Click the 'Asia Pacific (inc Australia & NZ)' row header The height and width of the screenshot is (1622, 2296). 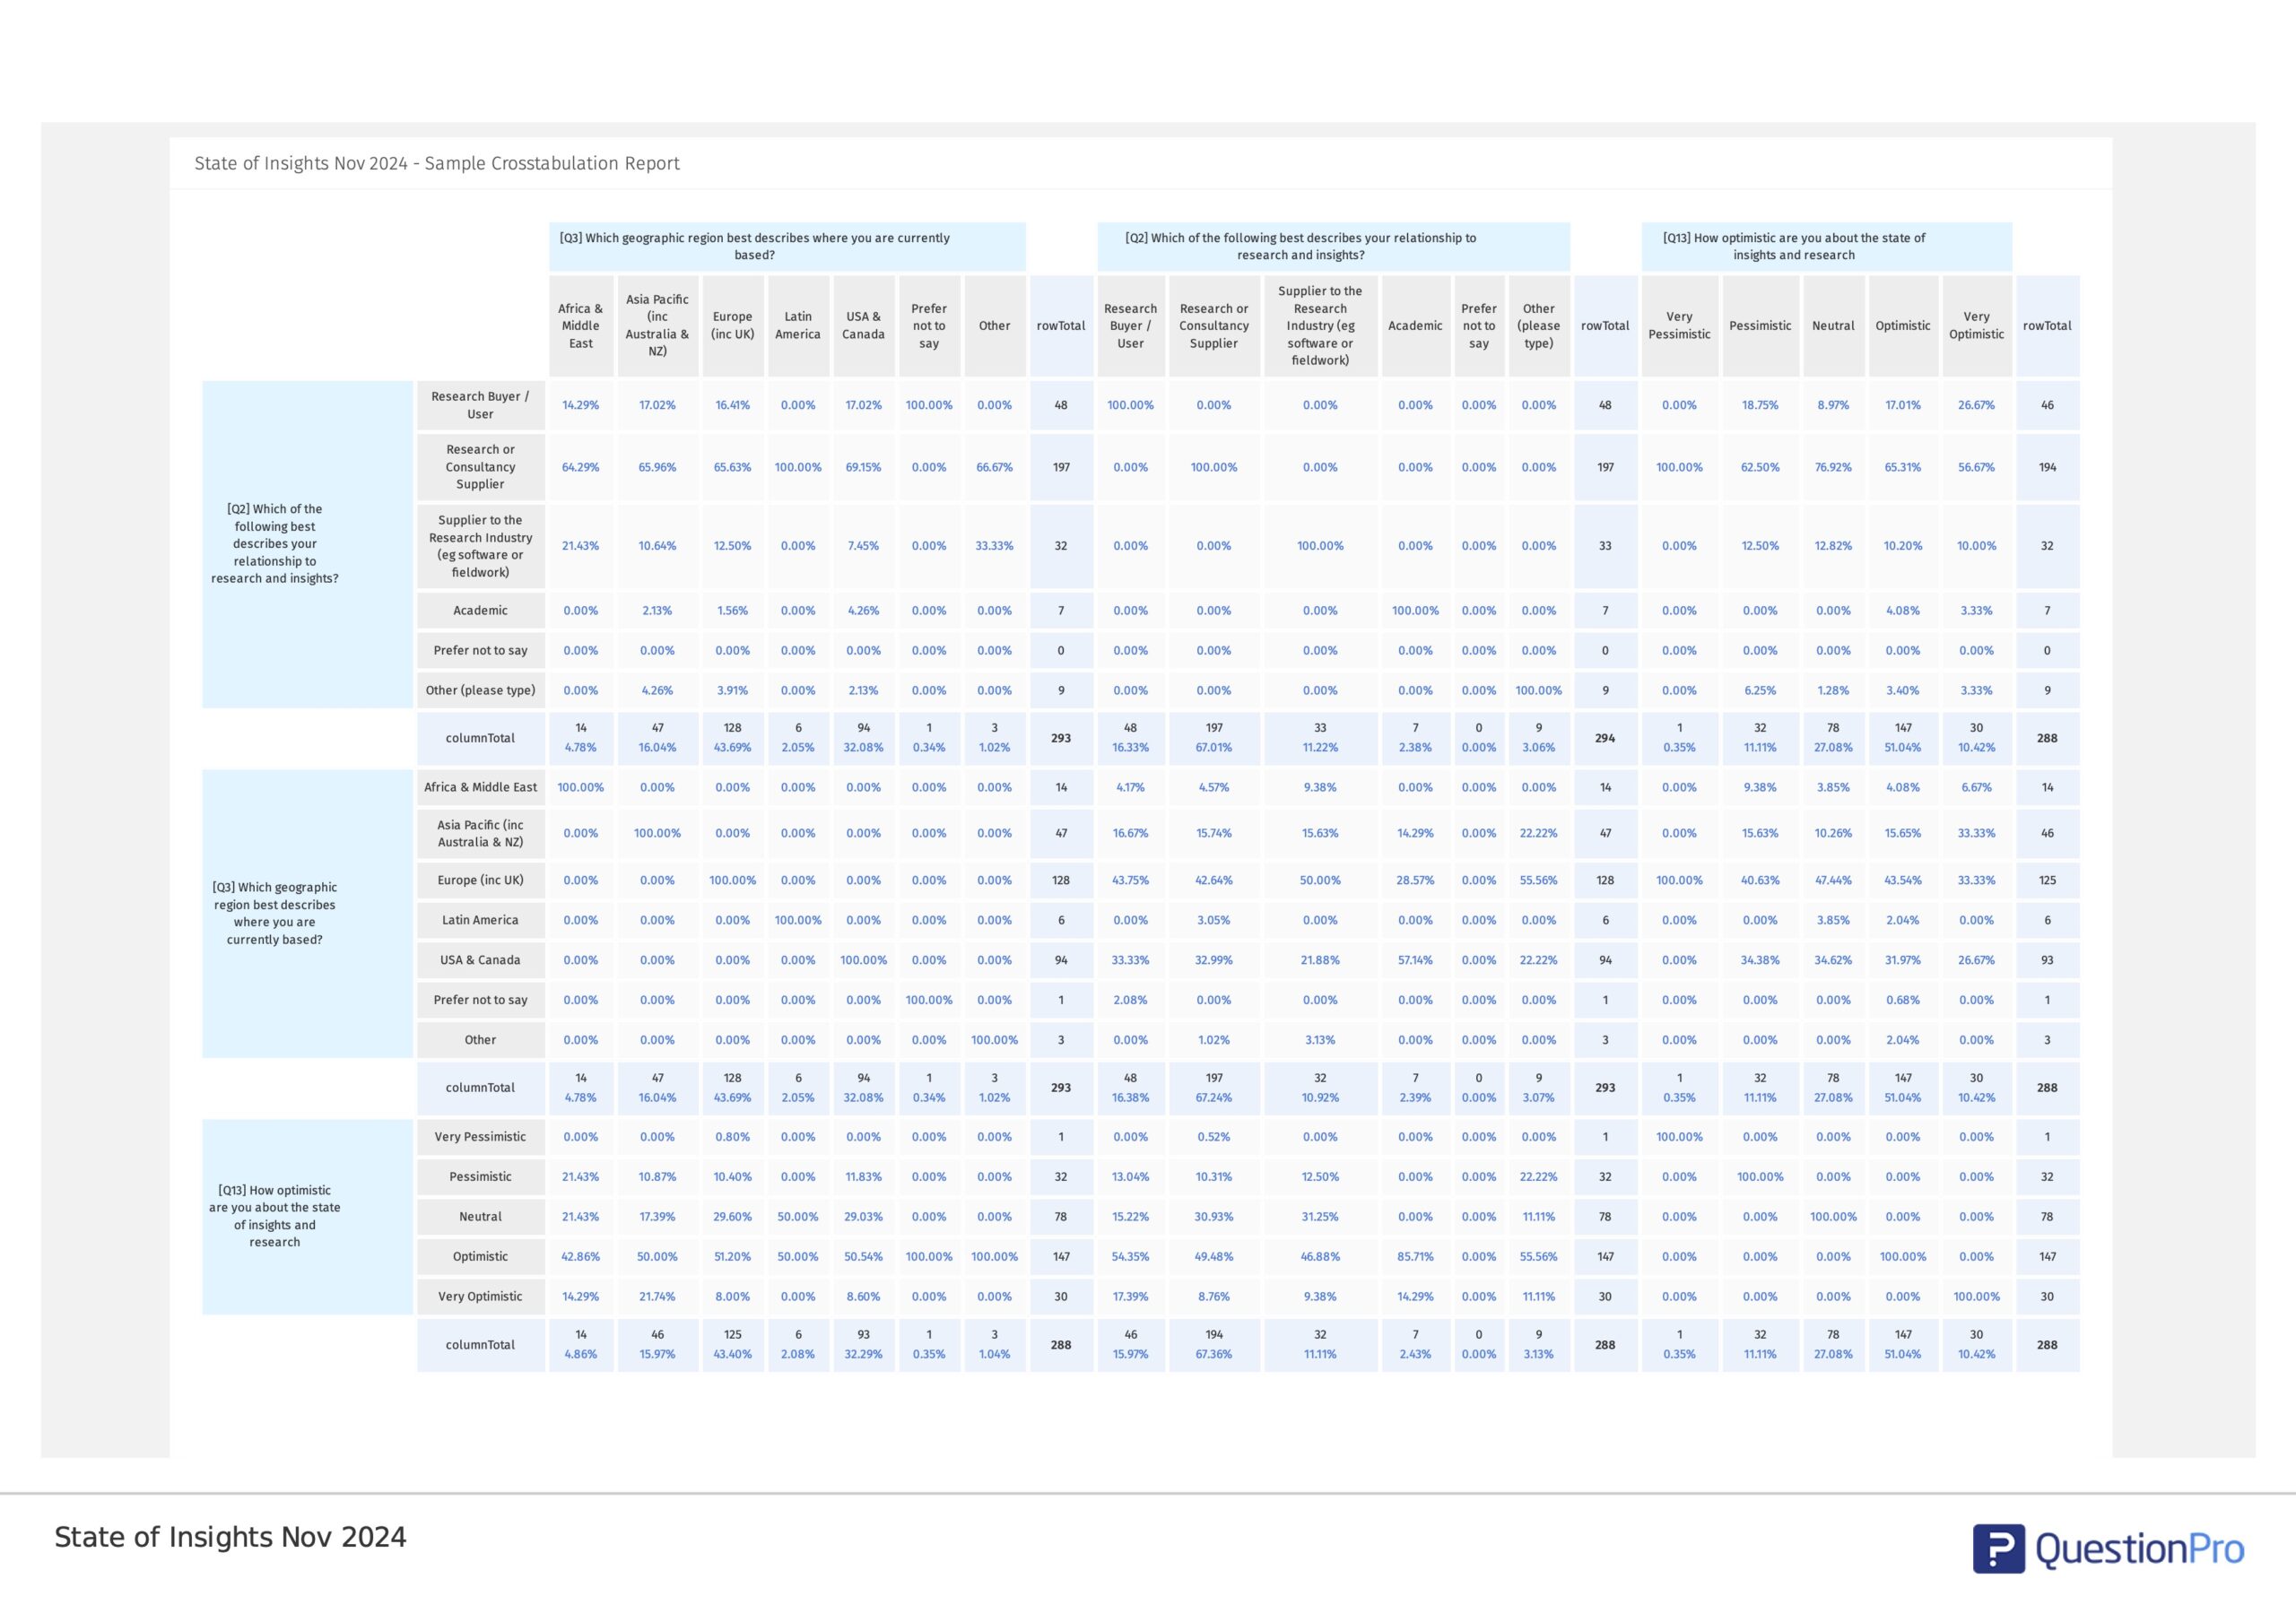481,833
